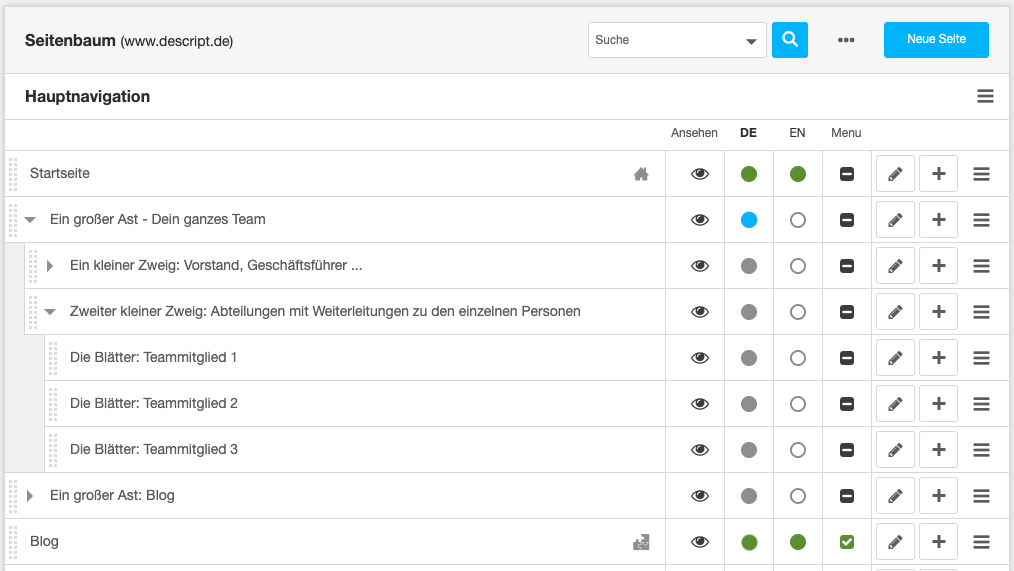Open the Startseite page title
The width and height of the screenshot is (1014, 571).
[x=59, y=173]
